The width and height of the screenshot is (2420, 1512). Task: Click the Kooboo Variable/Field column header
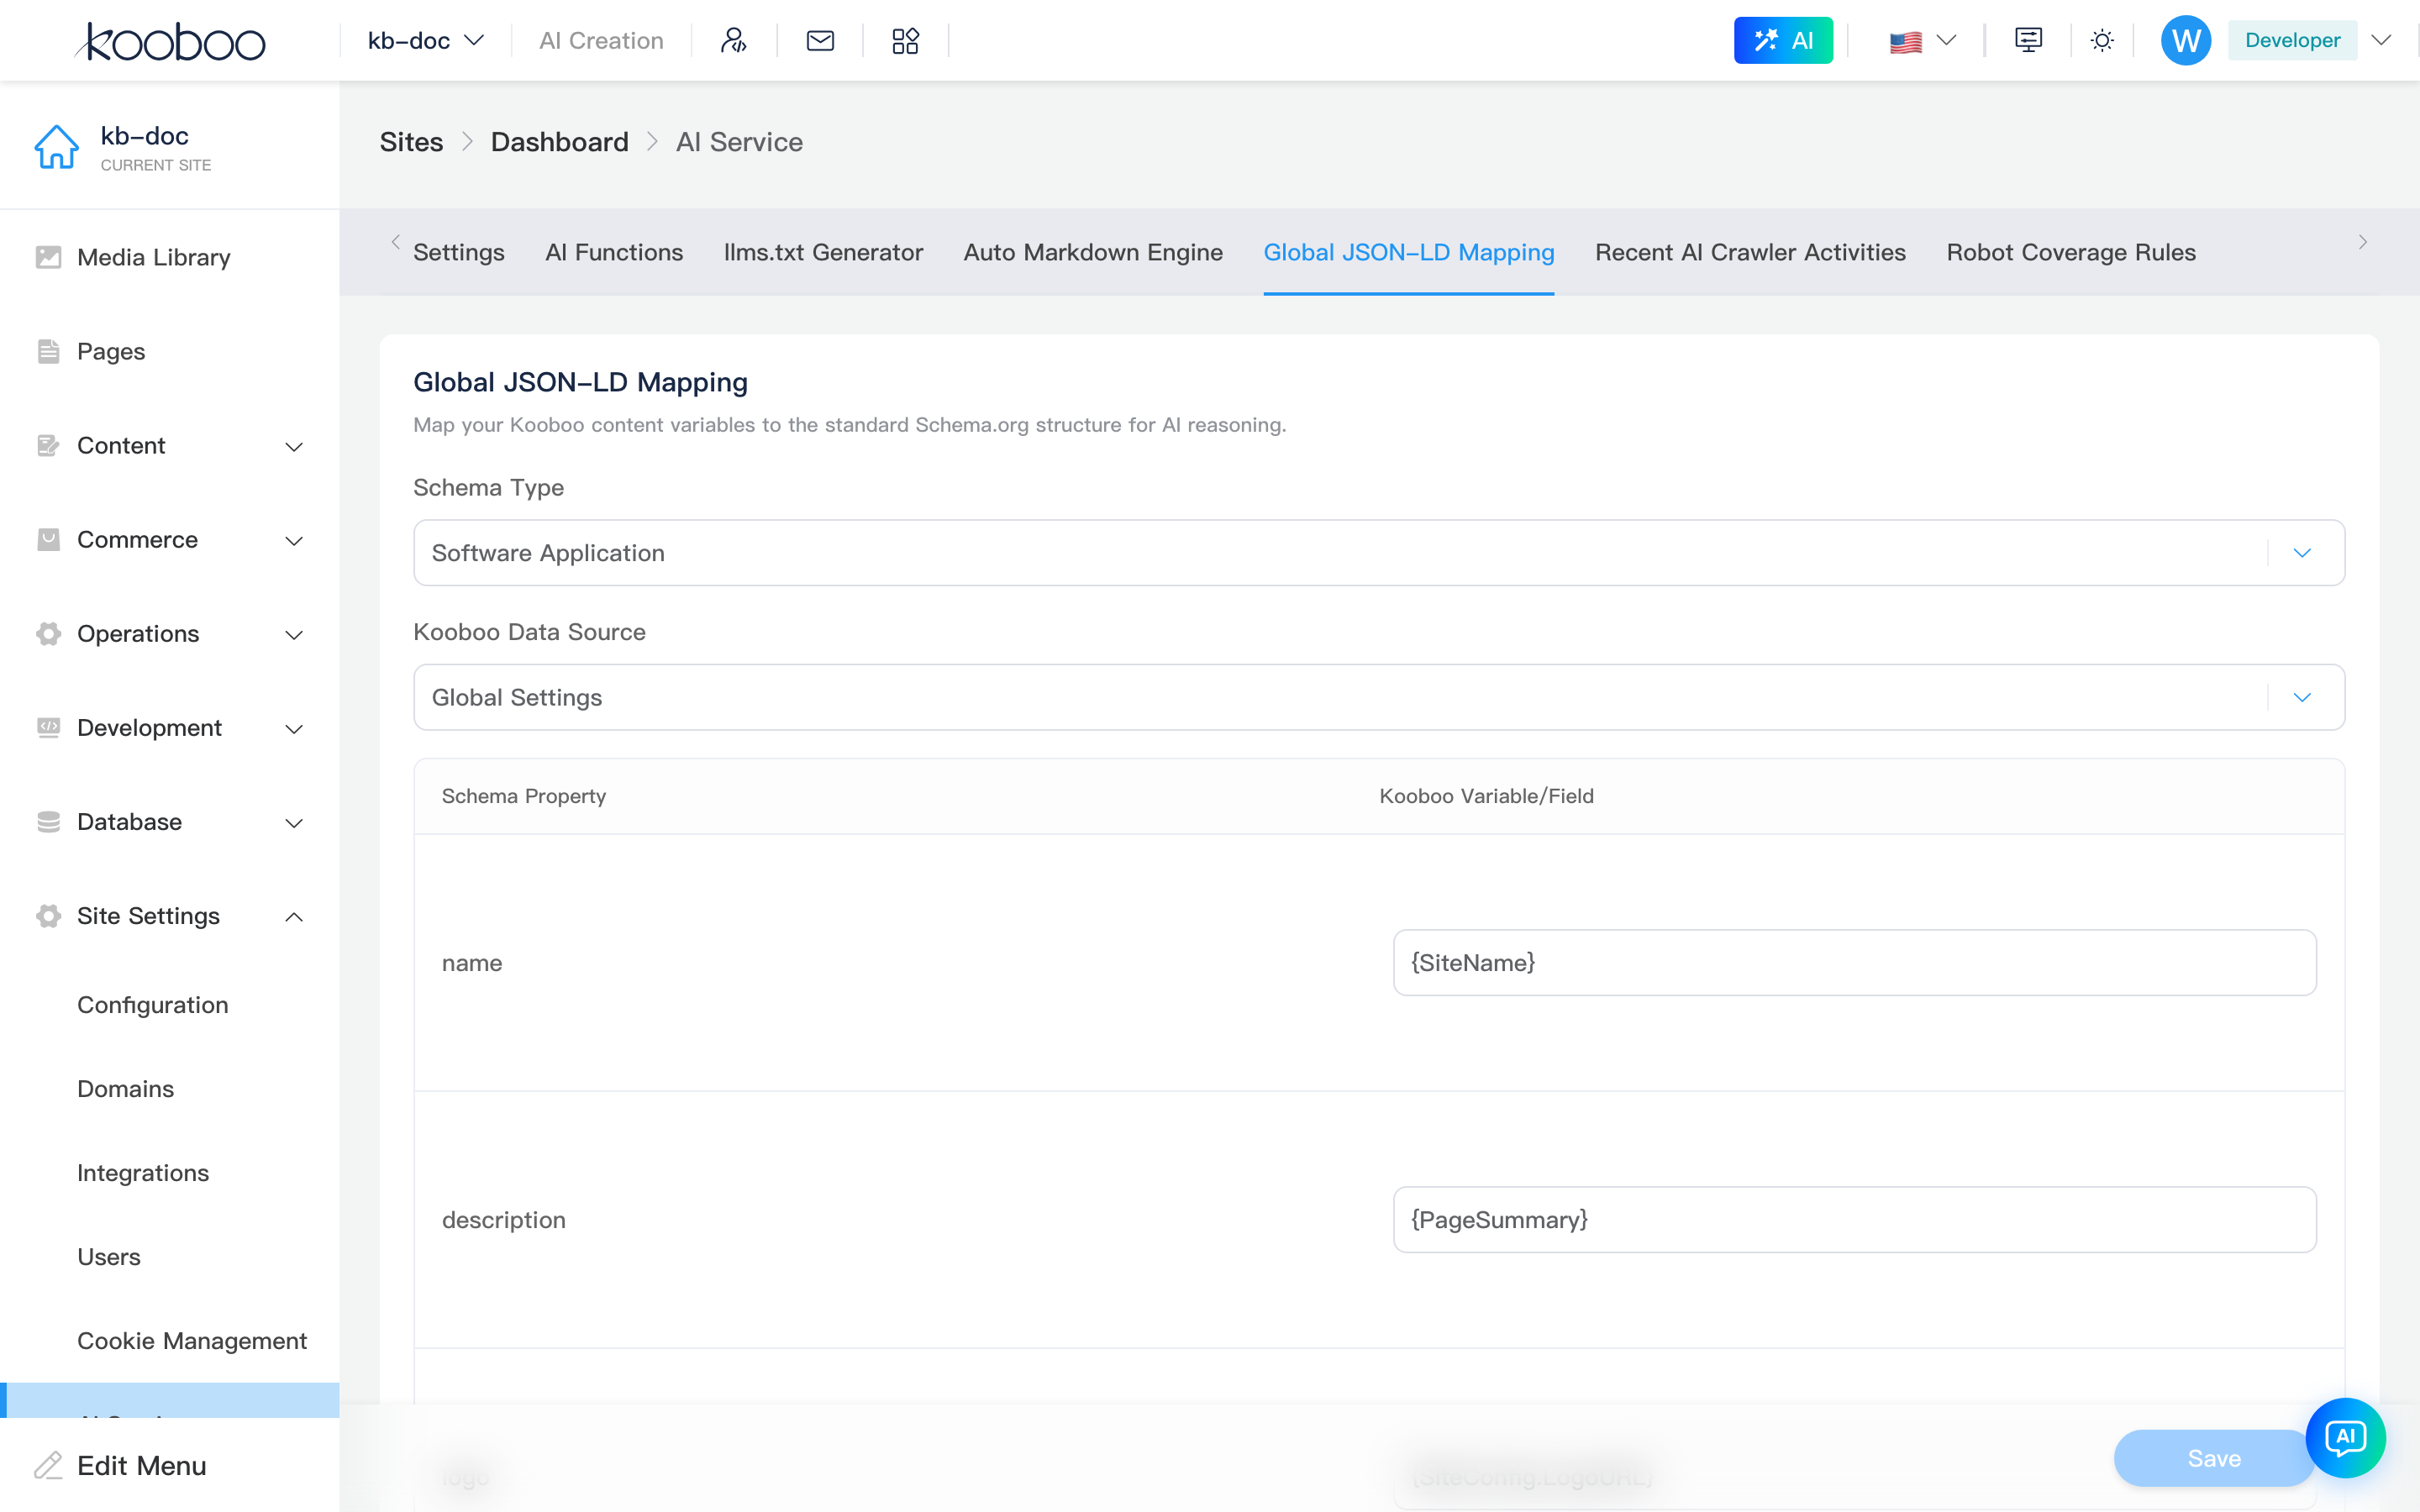[1486, 796]
